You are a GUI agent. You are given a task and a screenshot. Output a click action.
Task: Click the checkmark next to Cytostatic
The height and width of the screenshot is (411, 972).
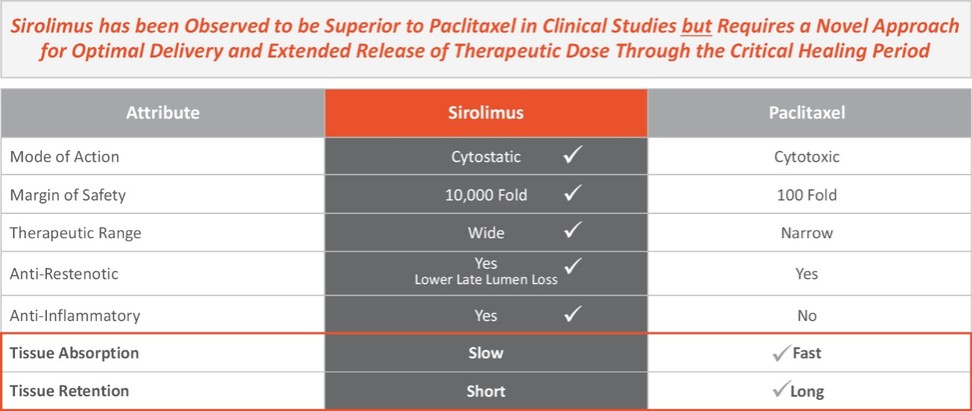(x=573, y=156)
